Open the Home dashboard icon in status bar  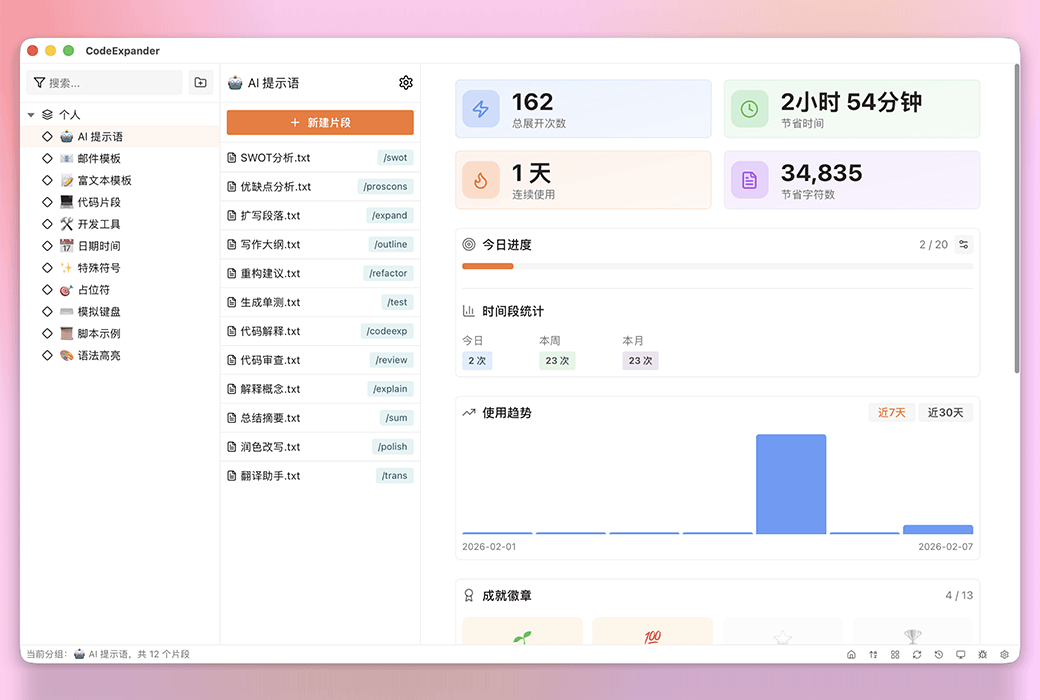[851, 655]
